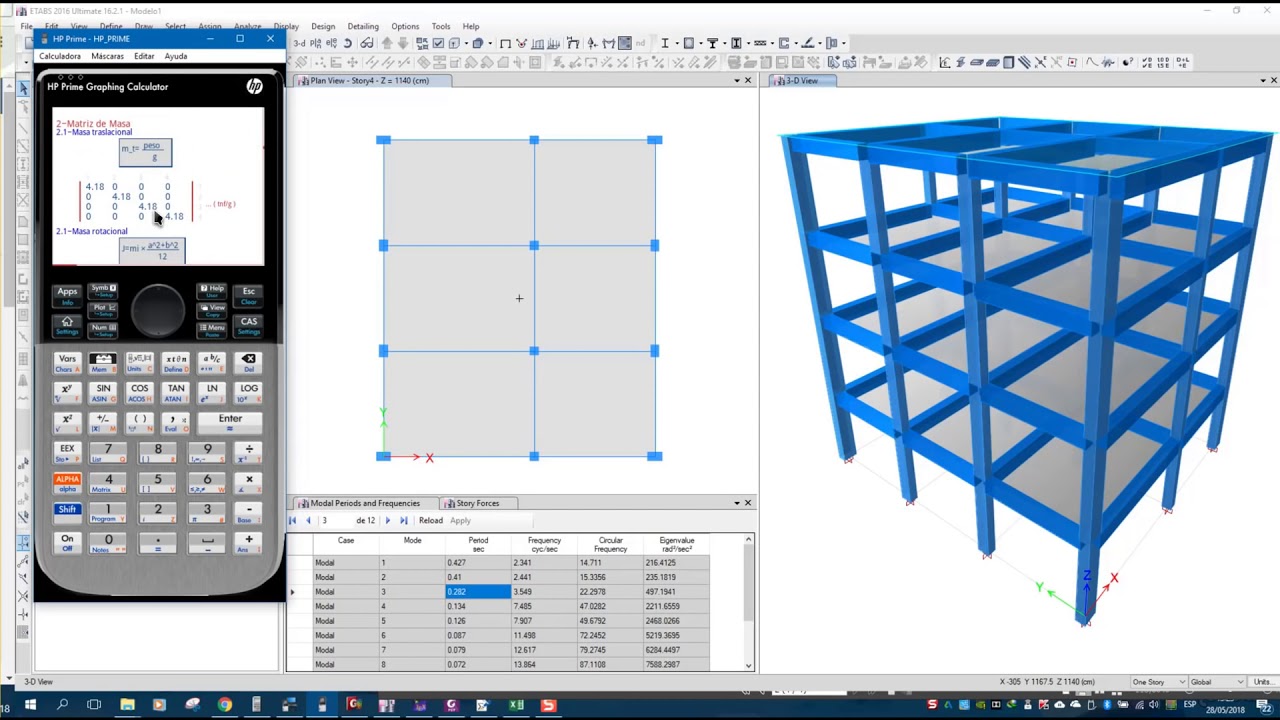1280x720 pixels.
Task: Open the ETABS Tools menu
Action: click(x=441, y=26)
